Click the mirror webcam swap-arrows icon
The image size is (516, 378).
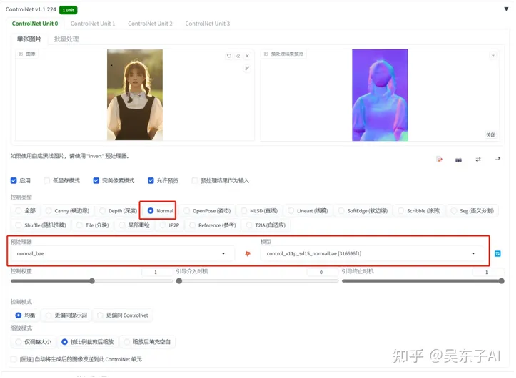(478, 159)
